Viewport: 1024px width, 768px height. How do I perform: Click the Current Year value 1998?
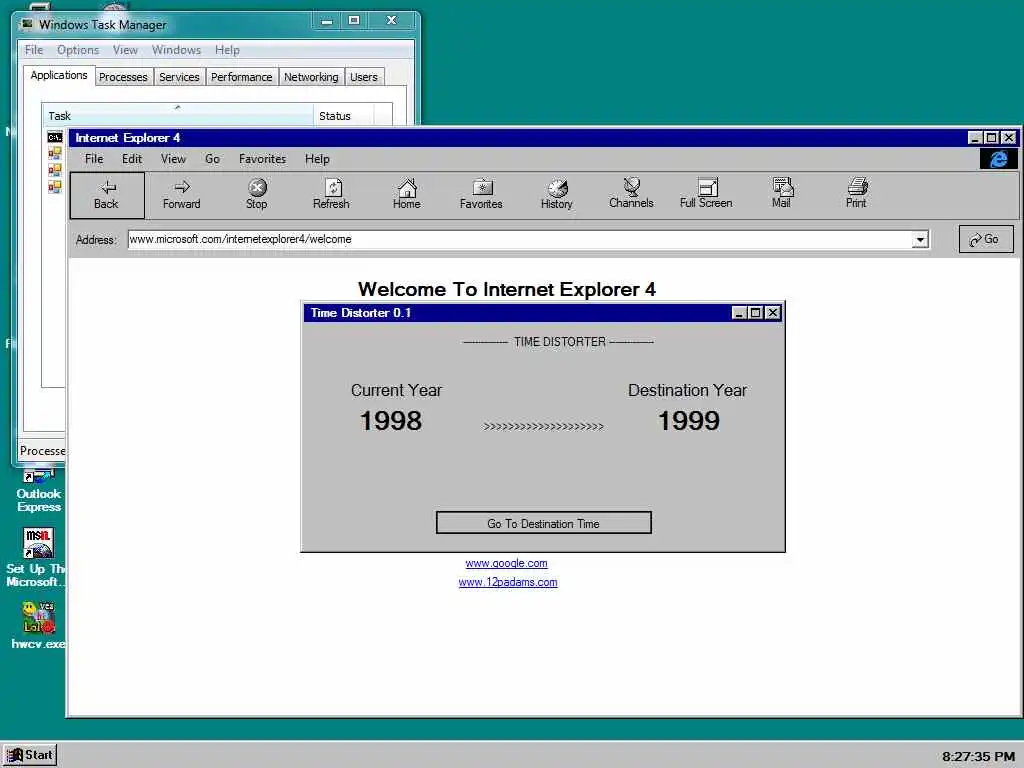coord(391,421)
